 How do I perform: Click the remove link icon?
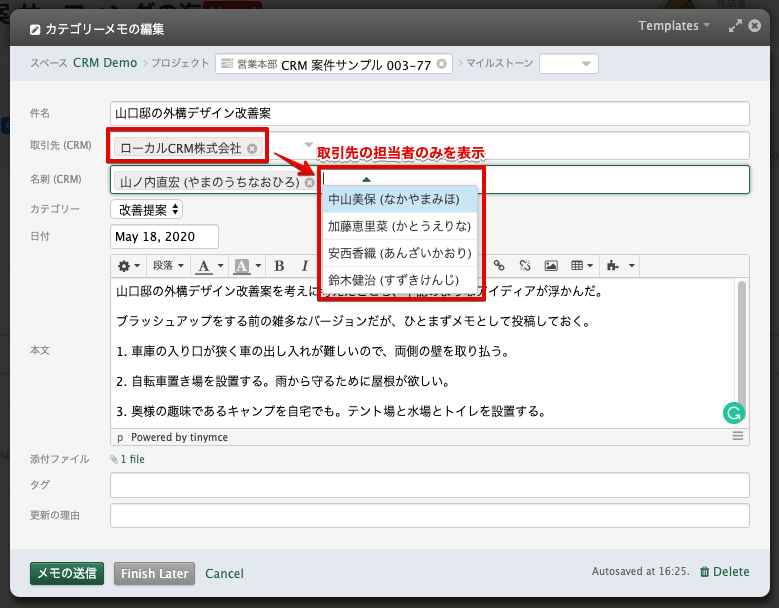[524, 266]
